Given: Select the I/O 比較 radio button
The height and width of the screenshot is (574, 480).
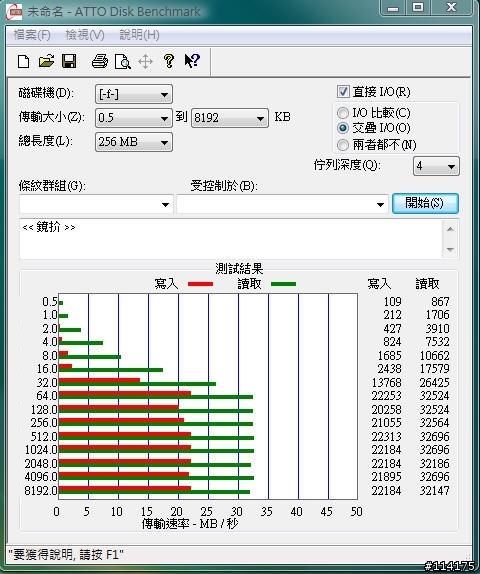Looking at the screenshot, I should click(x=343, y=113).
